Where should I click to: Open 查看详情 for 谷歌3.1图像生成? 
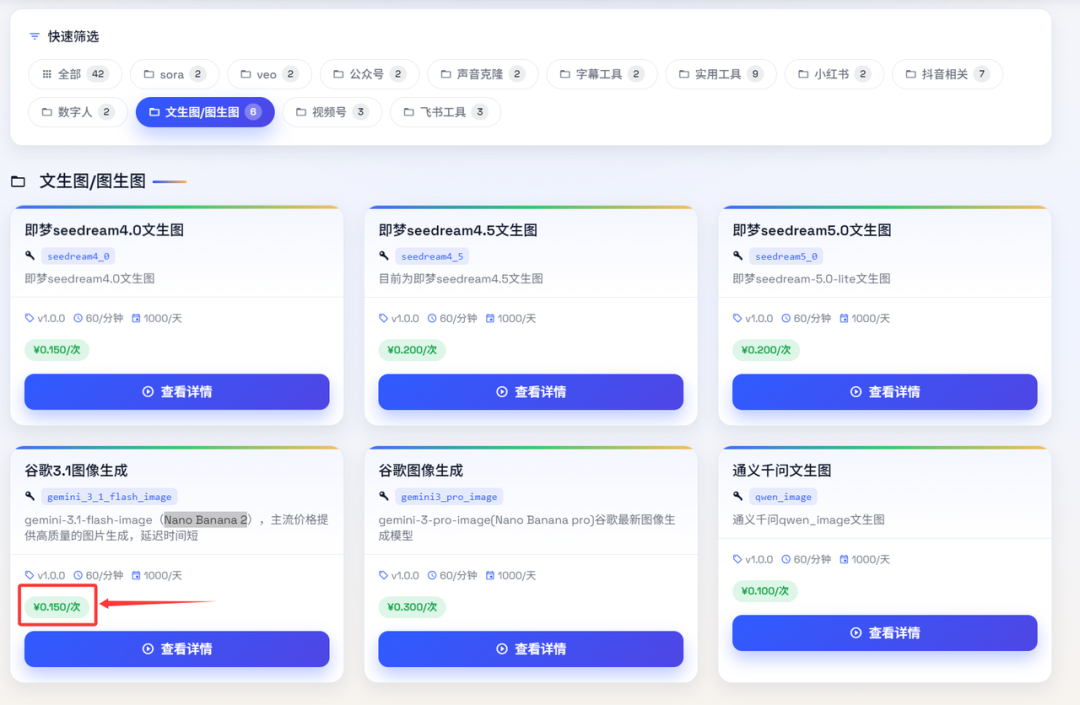pyautogui.click(x=176, y=649)
